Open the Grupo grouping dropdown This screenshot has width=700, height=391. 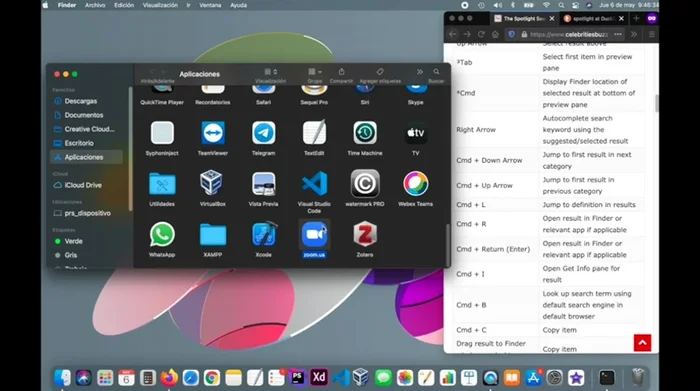(315, 72)
